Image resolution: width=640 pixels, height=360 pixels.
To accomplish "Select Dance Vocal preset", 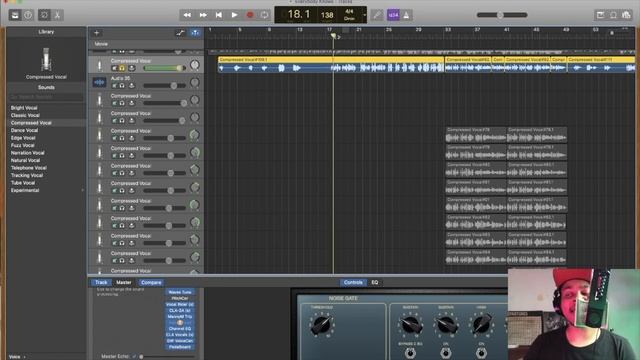I will click(x=24, y=130).
